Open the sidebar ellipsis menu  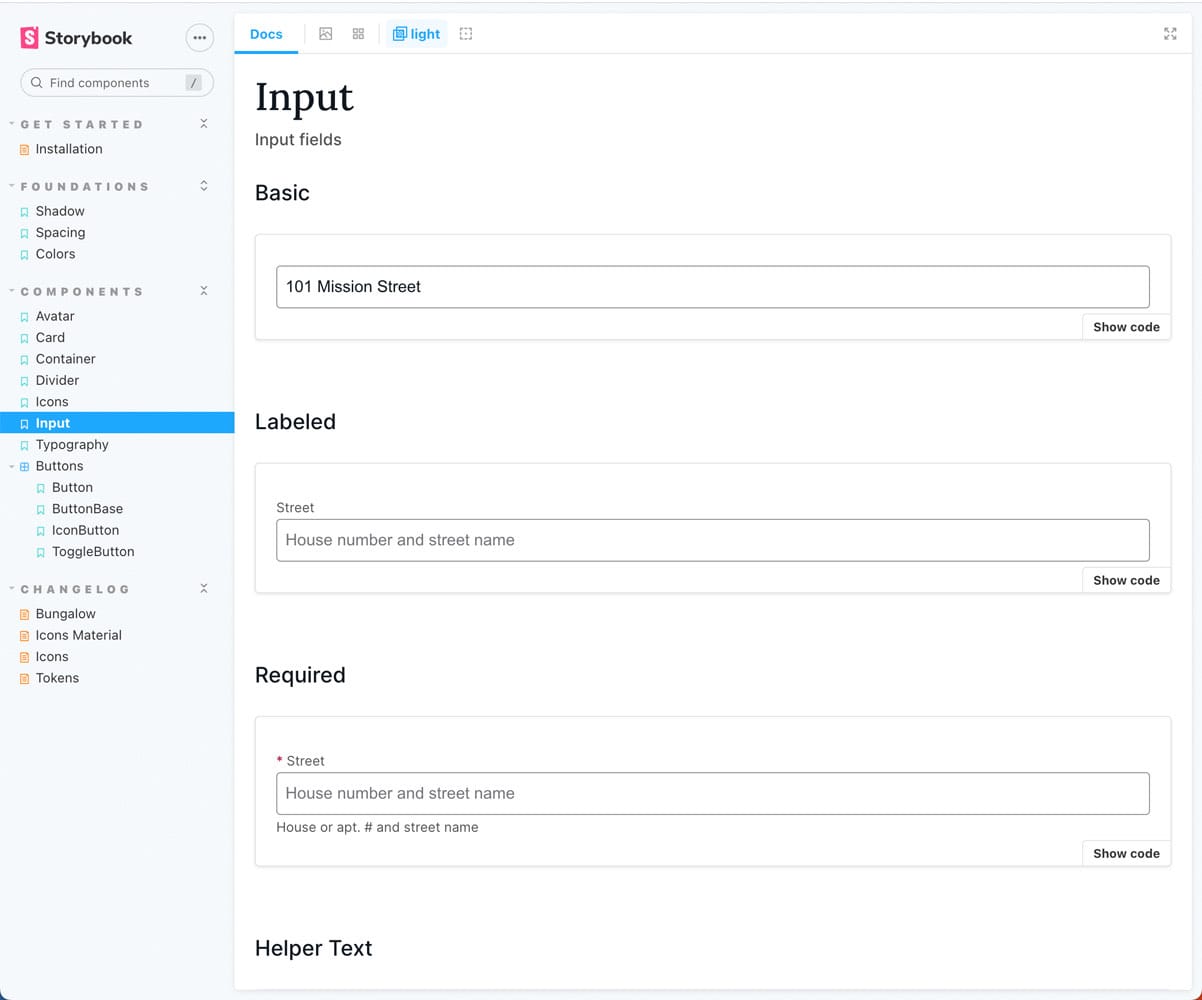click(200, 38)
